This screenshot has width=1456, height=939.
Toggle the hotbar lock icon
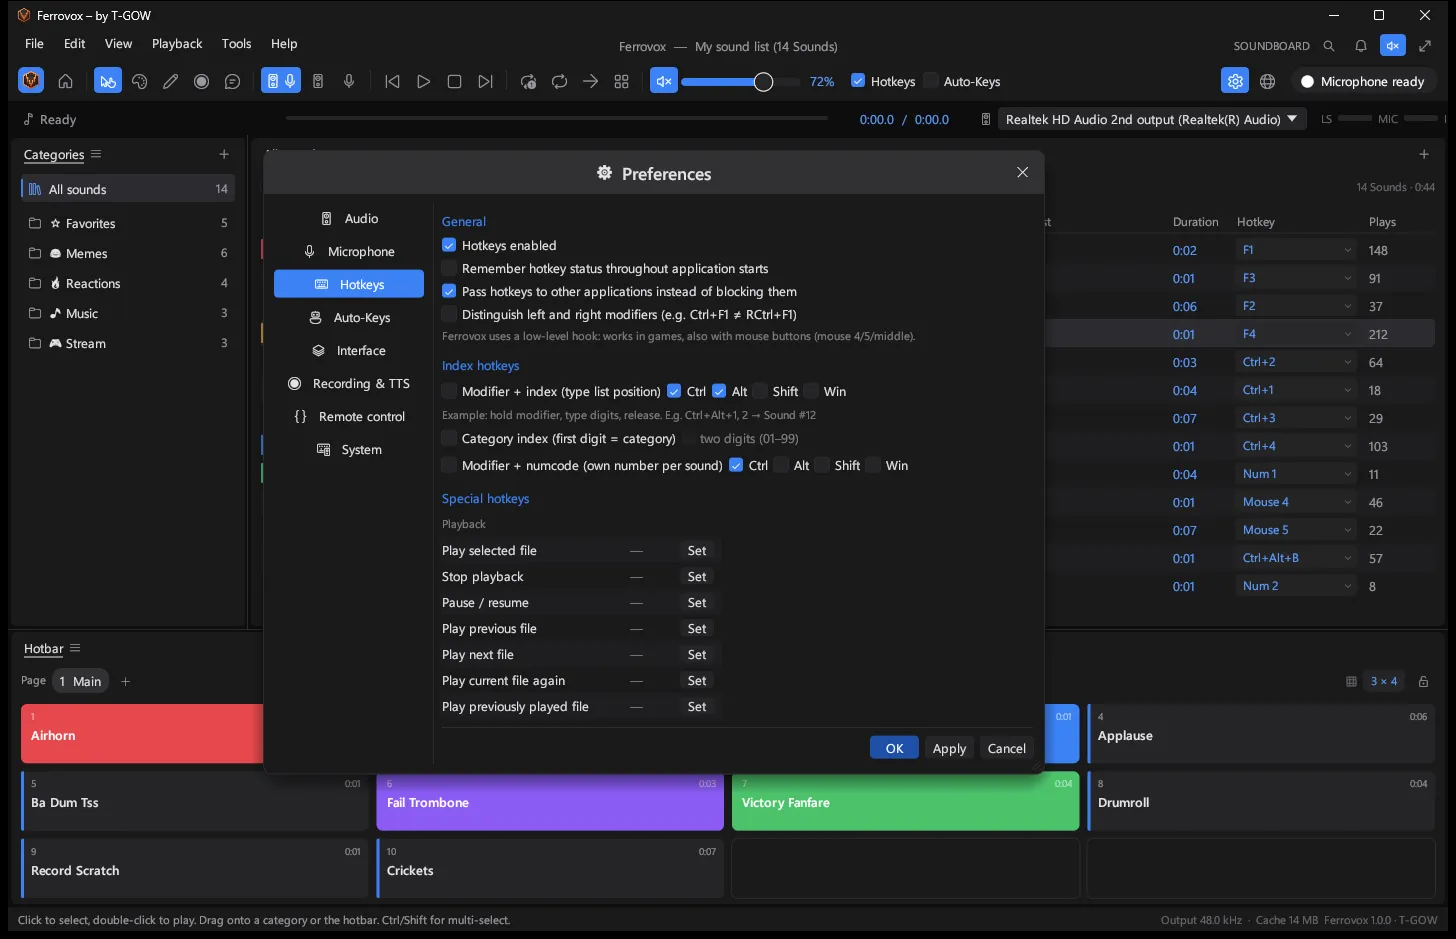[x=1423, y=682]
